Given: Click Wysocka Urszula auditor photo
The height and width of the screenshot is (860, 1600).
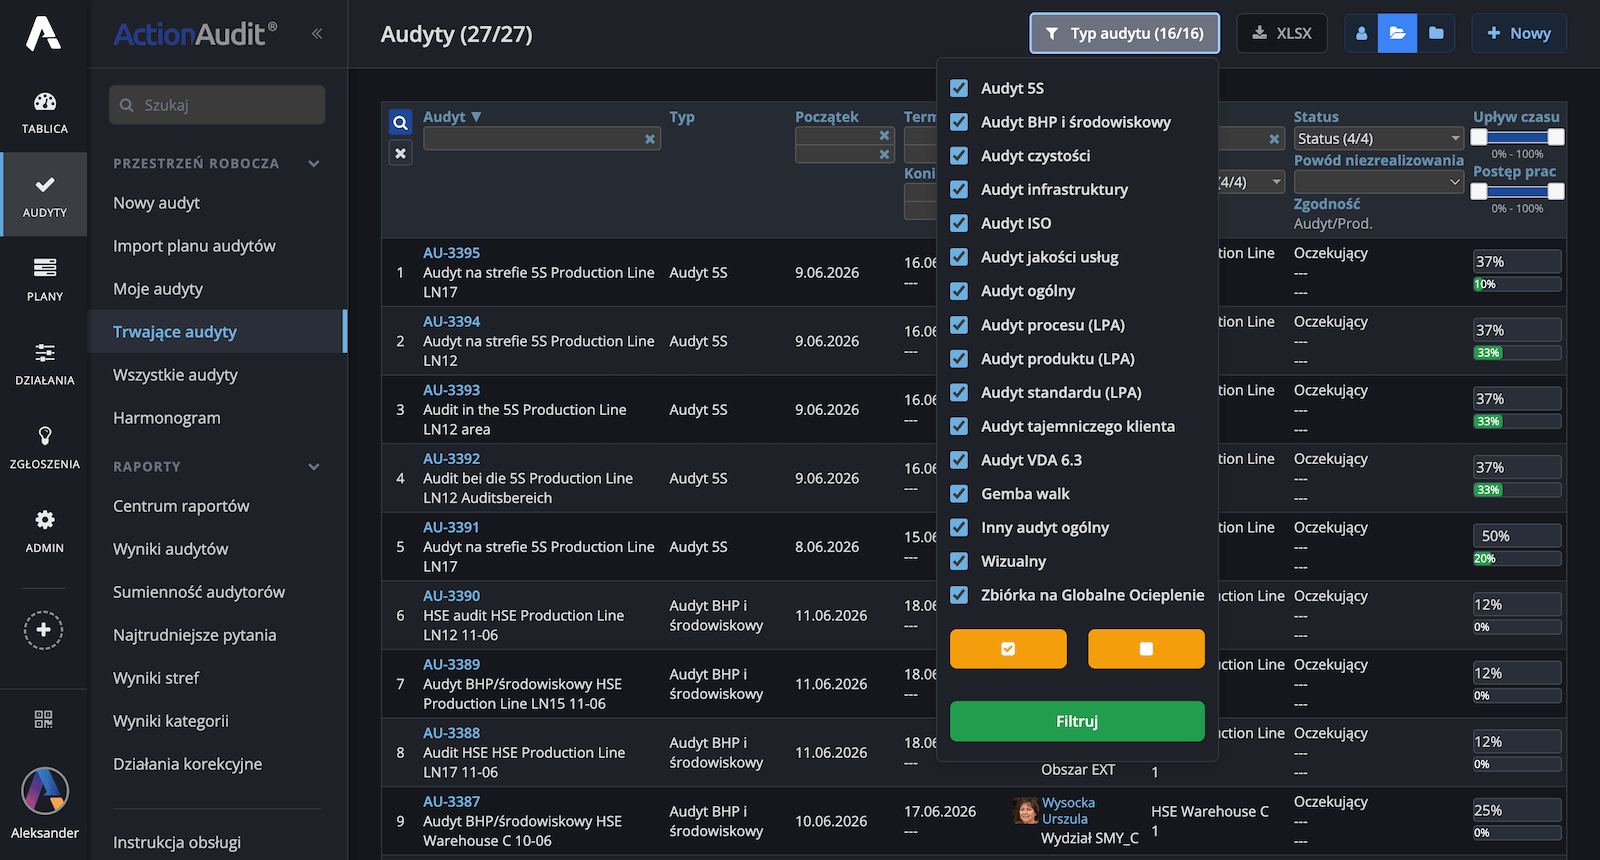Looking at the screenshot, I should (x=1026, y=810).
